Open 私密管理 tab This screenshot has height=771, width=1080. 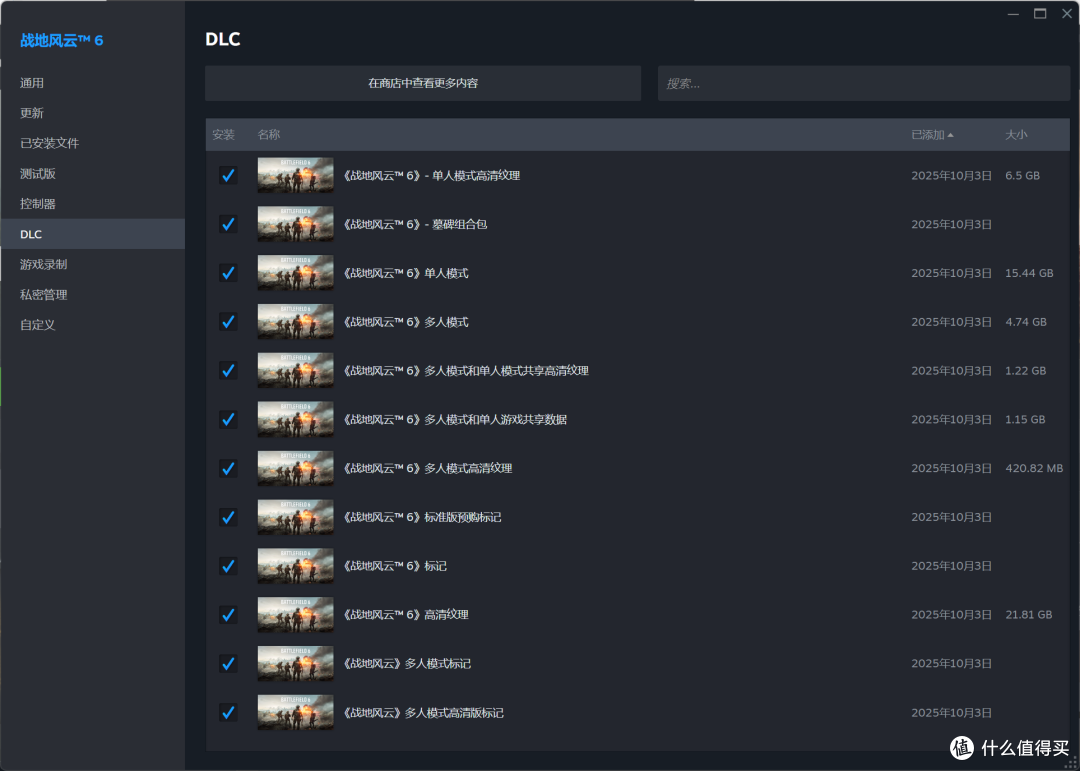tap(92, 295)
